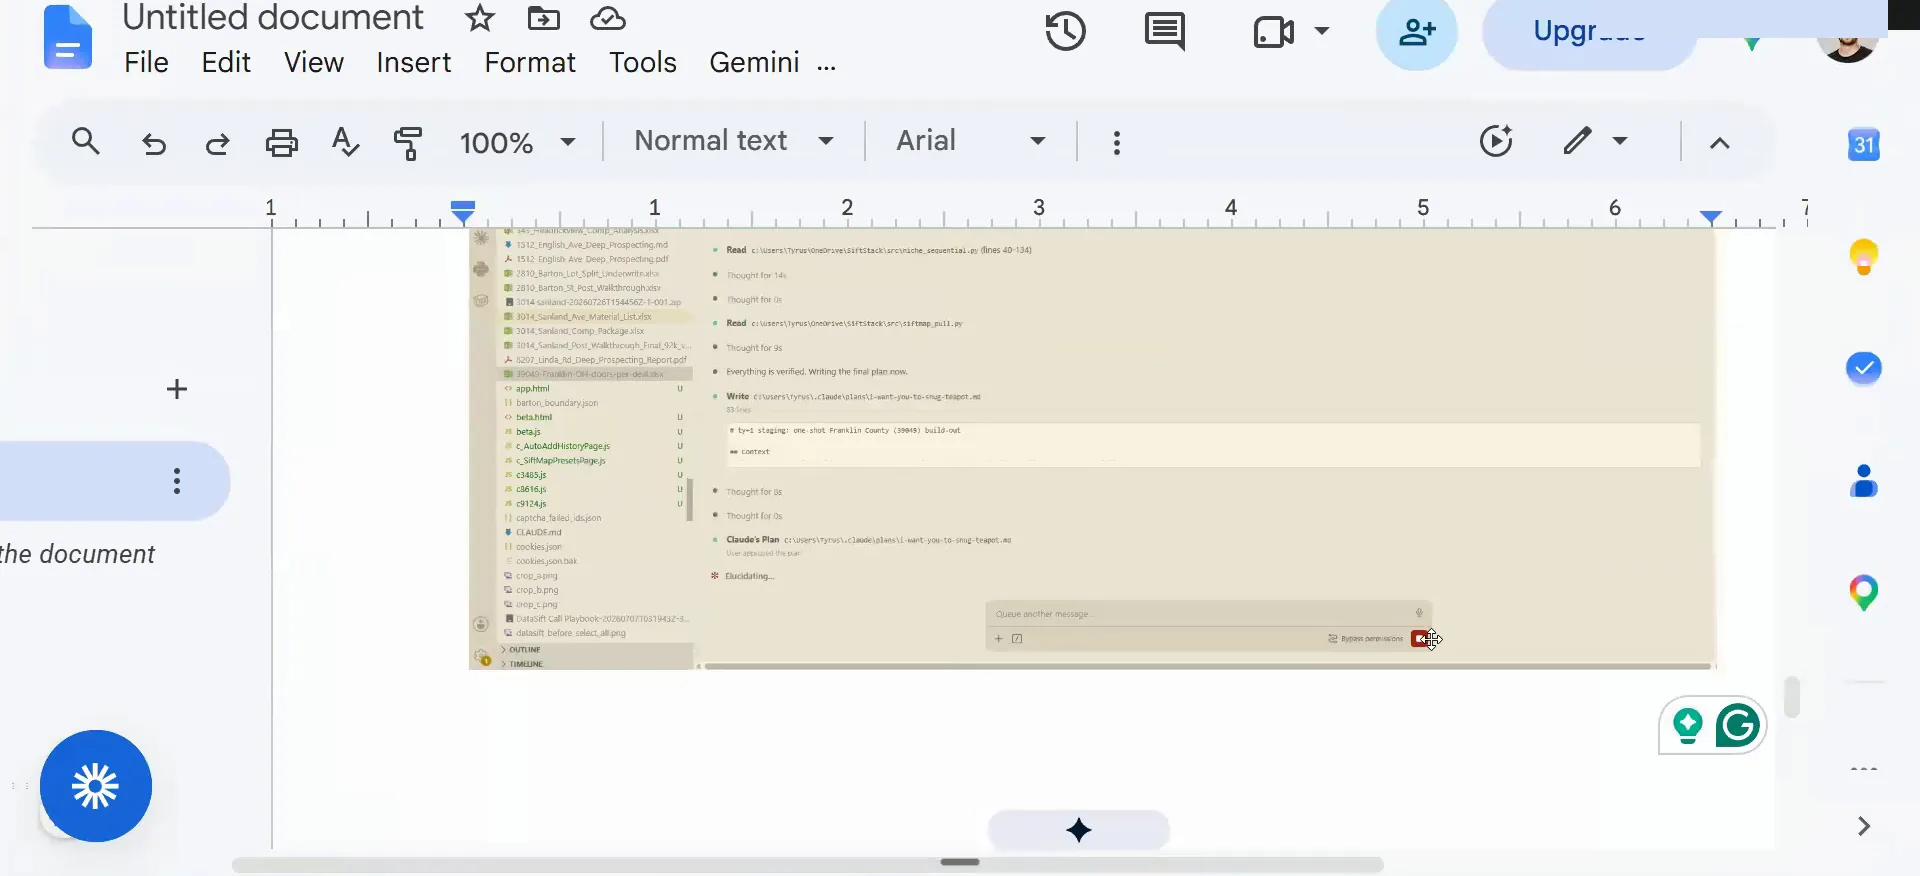Open Contacts side panel

point(1863,481)
